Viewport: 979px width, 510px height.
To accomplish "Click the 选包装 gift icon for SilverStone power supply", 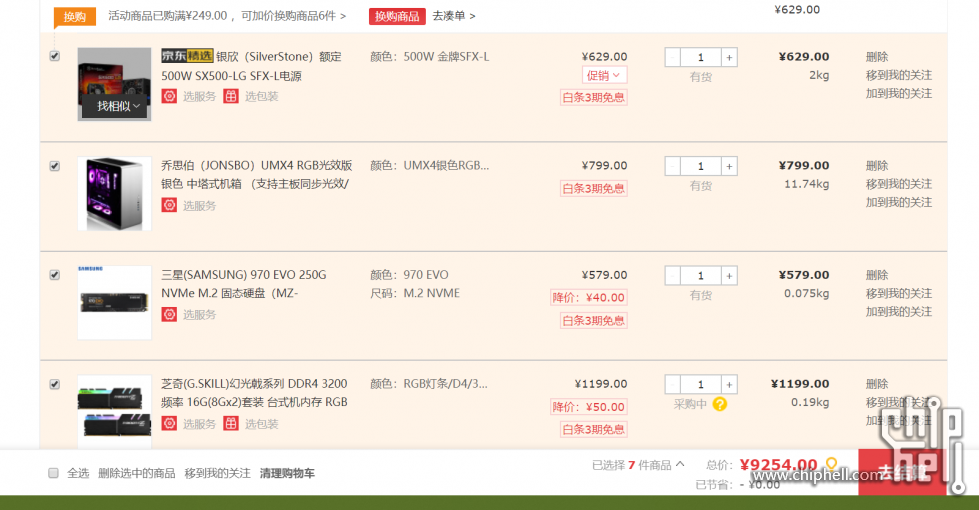I will pyautogui.click(x=231, y=96).
